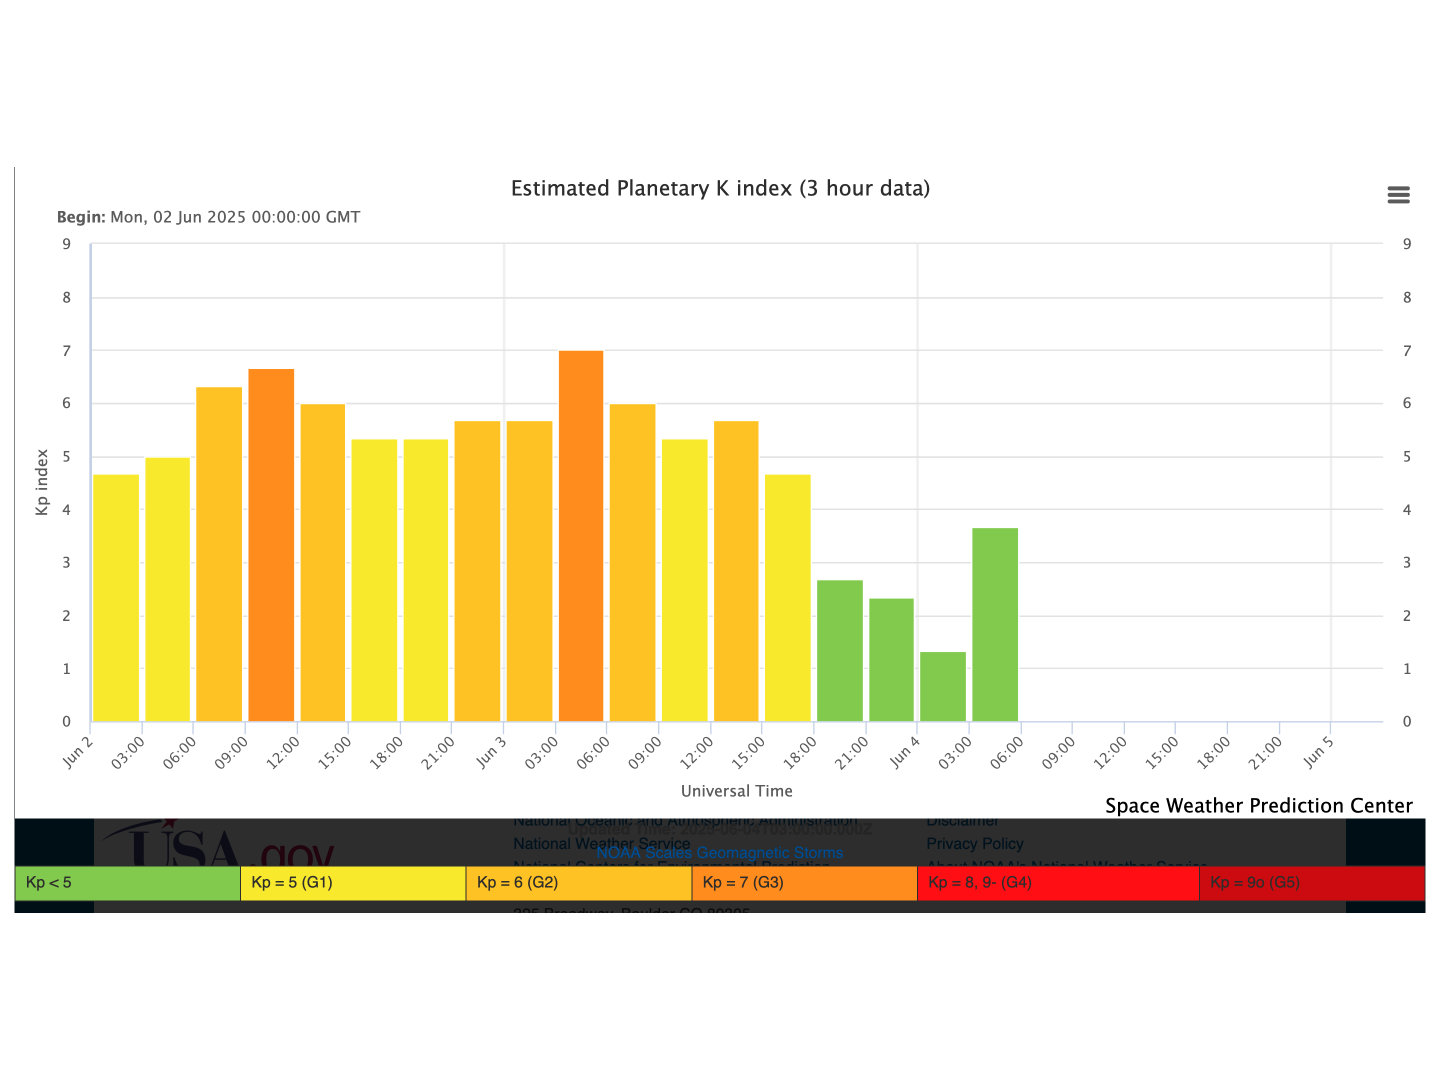The height and width of the screenshot is (1080, 1440).
Task: Select the red Kp = 8, 9- (G4) swatch
Action: (x=1058, y=883)
